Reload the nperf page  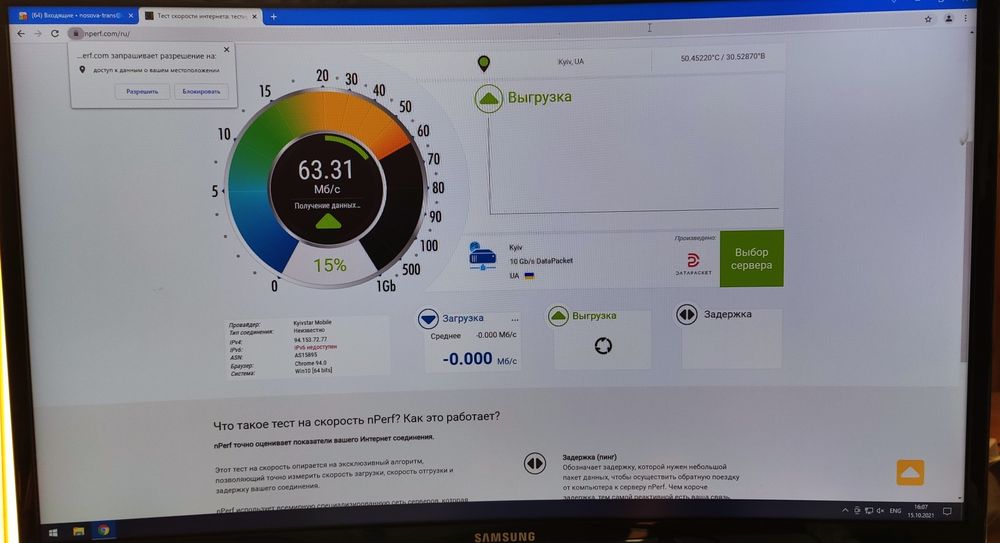coord(55,33)
